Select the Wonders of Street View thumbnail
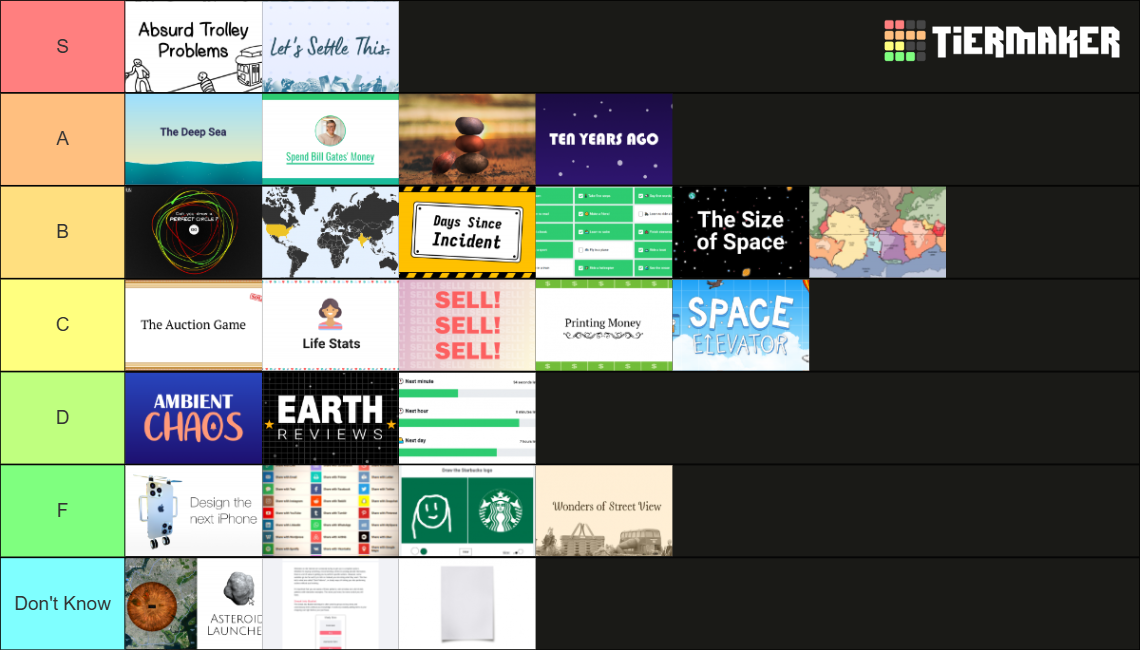Screen dimensions: 1140x650 pyautogui.click(x=604, y=511)
